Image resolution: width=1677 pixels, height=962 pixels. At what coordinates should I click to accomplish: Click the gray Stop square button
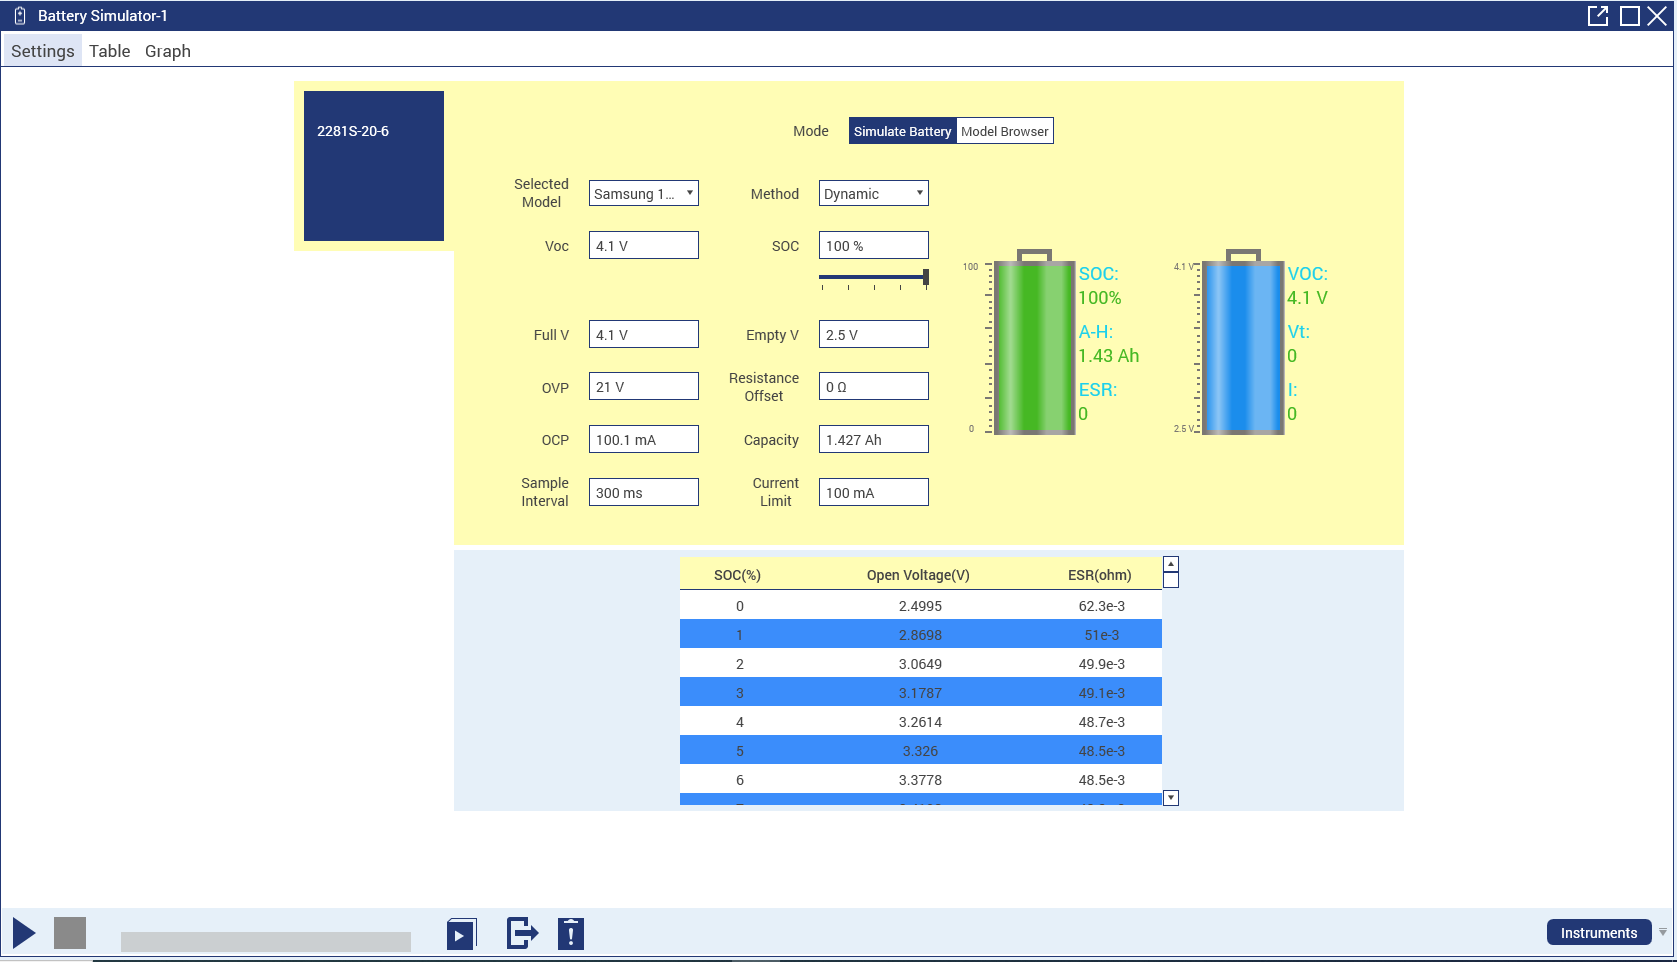tap(70, 933)
